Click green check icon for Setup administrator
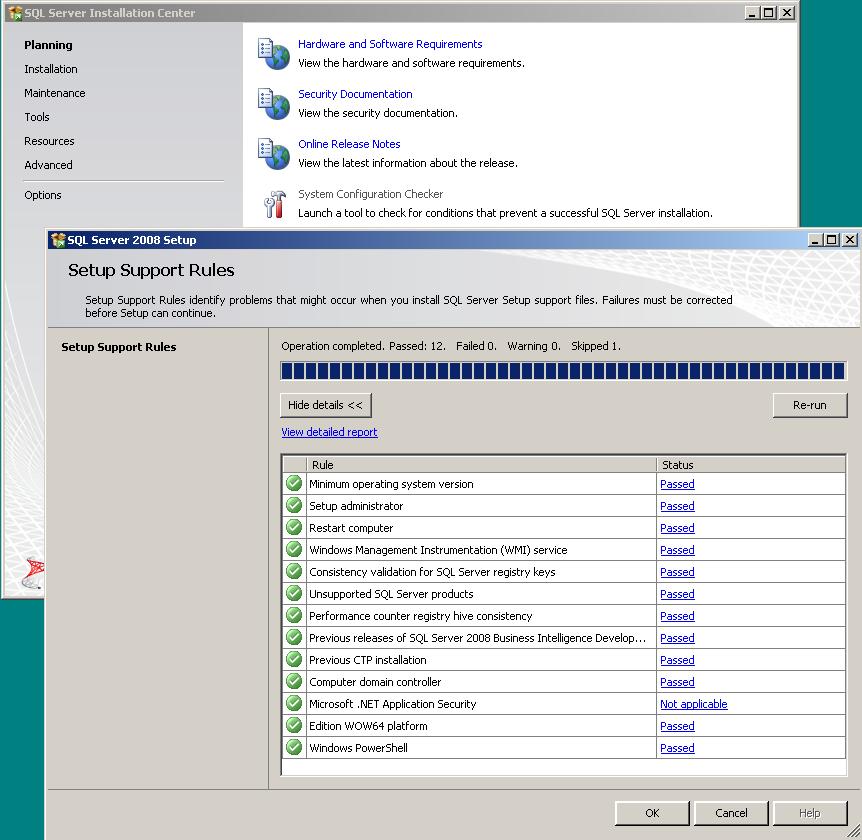Image resolution: width=862 pixels, height=840 pixels. (x=294, y=506)
